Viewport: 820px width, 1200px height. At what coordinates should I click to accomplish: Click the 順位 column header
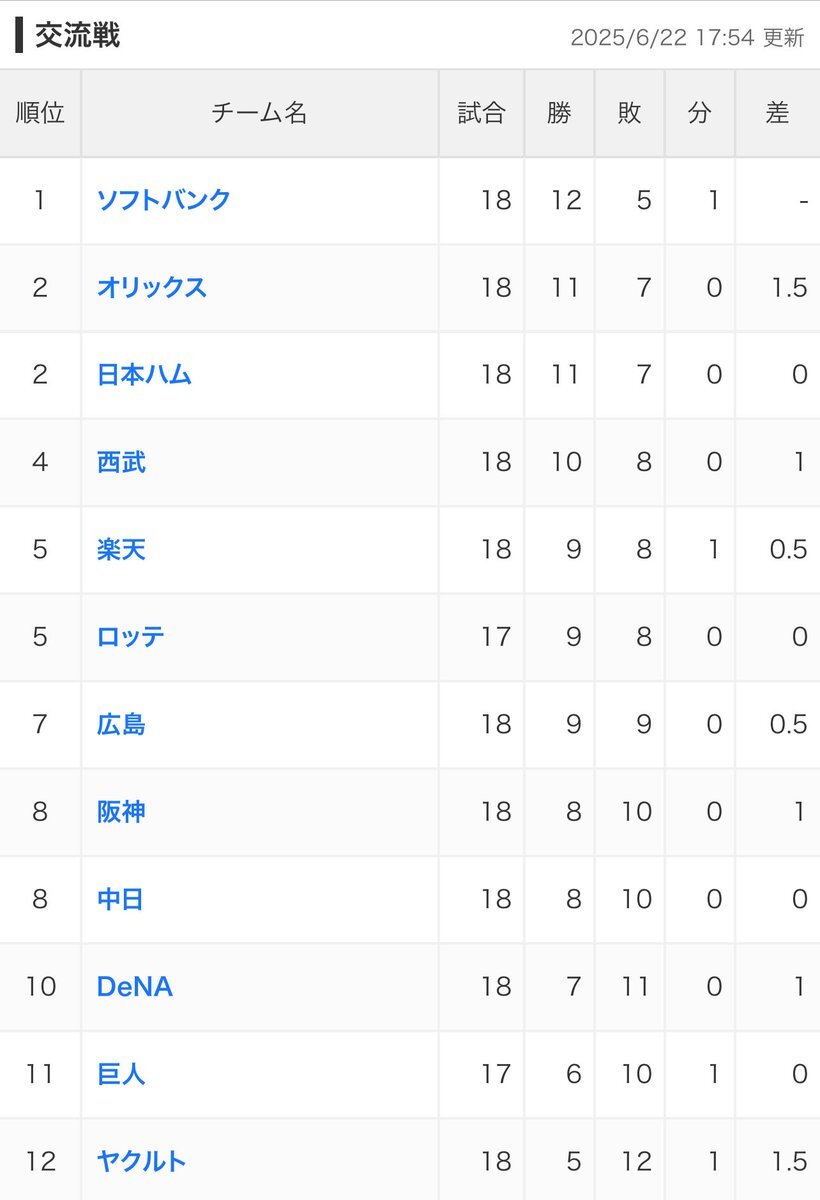tap(40, 113)
